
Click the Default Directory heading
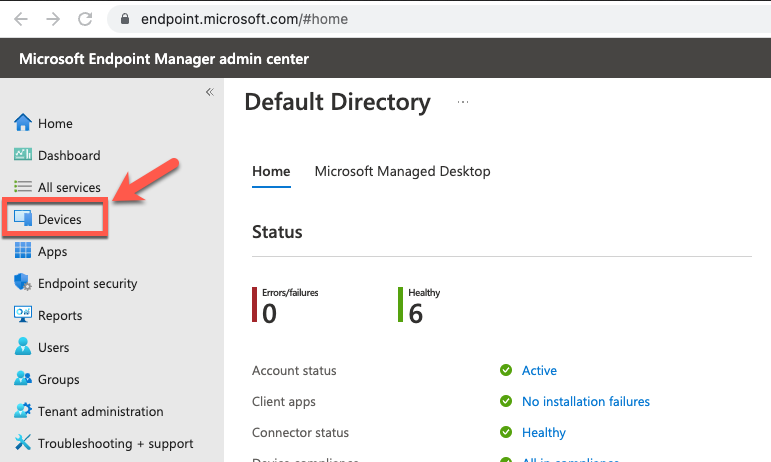(337, 102)
